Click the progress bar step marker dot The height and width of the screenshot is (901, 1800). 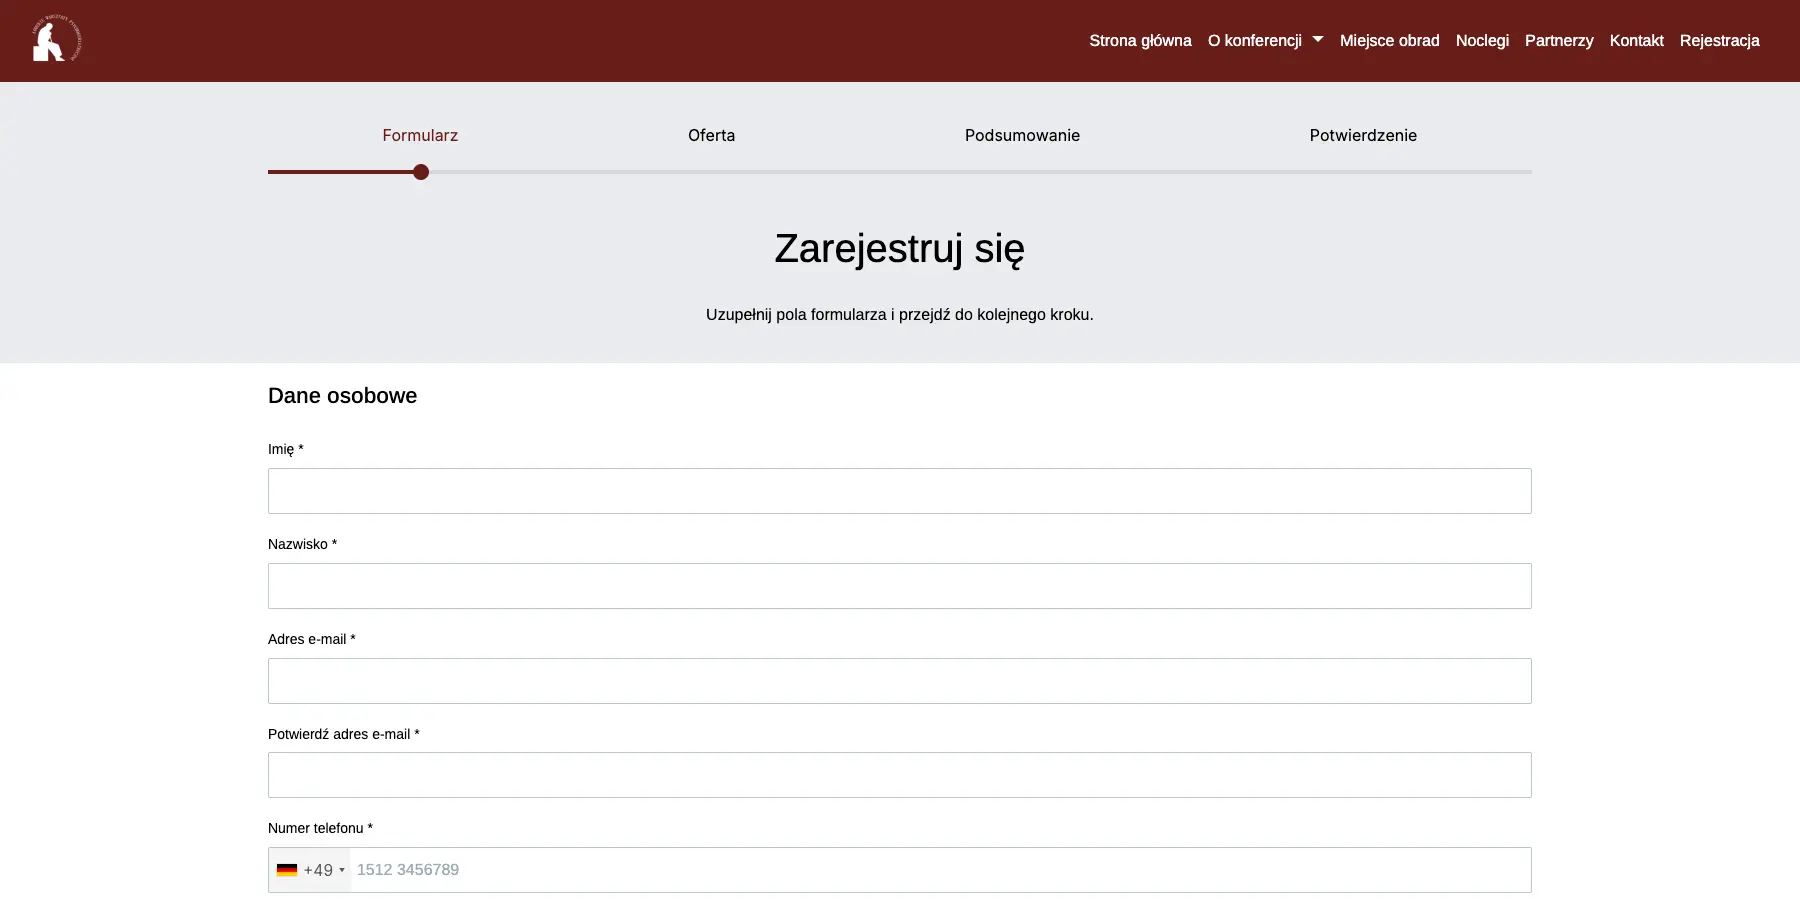(x=421, y=172)
